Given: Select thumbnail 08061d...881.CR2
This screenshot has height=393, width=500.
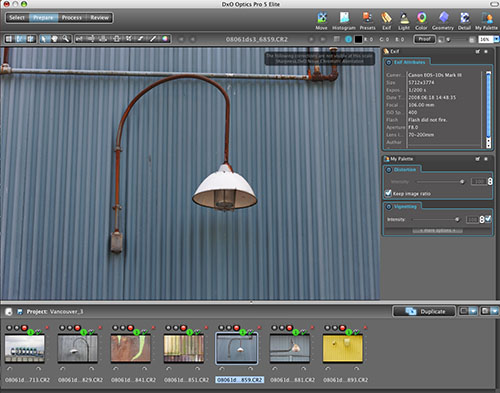Looking at the screenshot, I should coord(290,349).
